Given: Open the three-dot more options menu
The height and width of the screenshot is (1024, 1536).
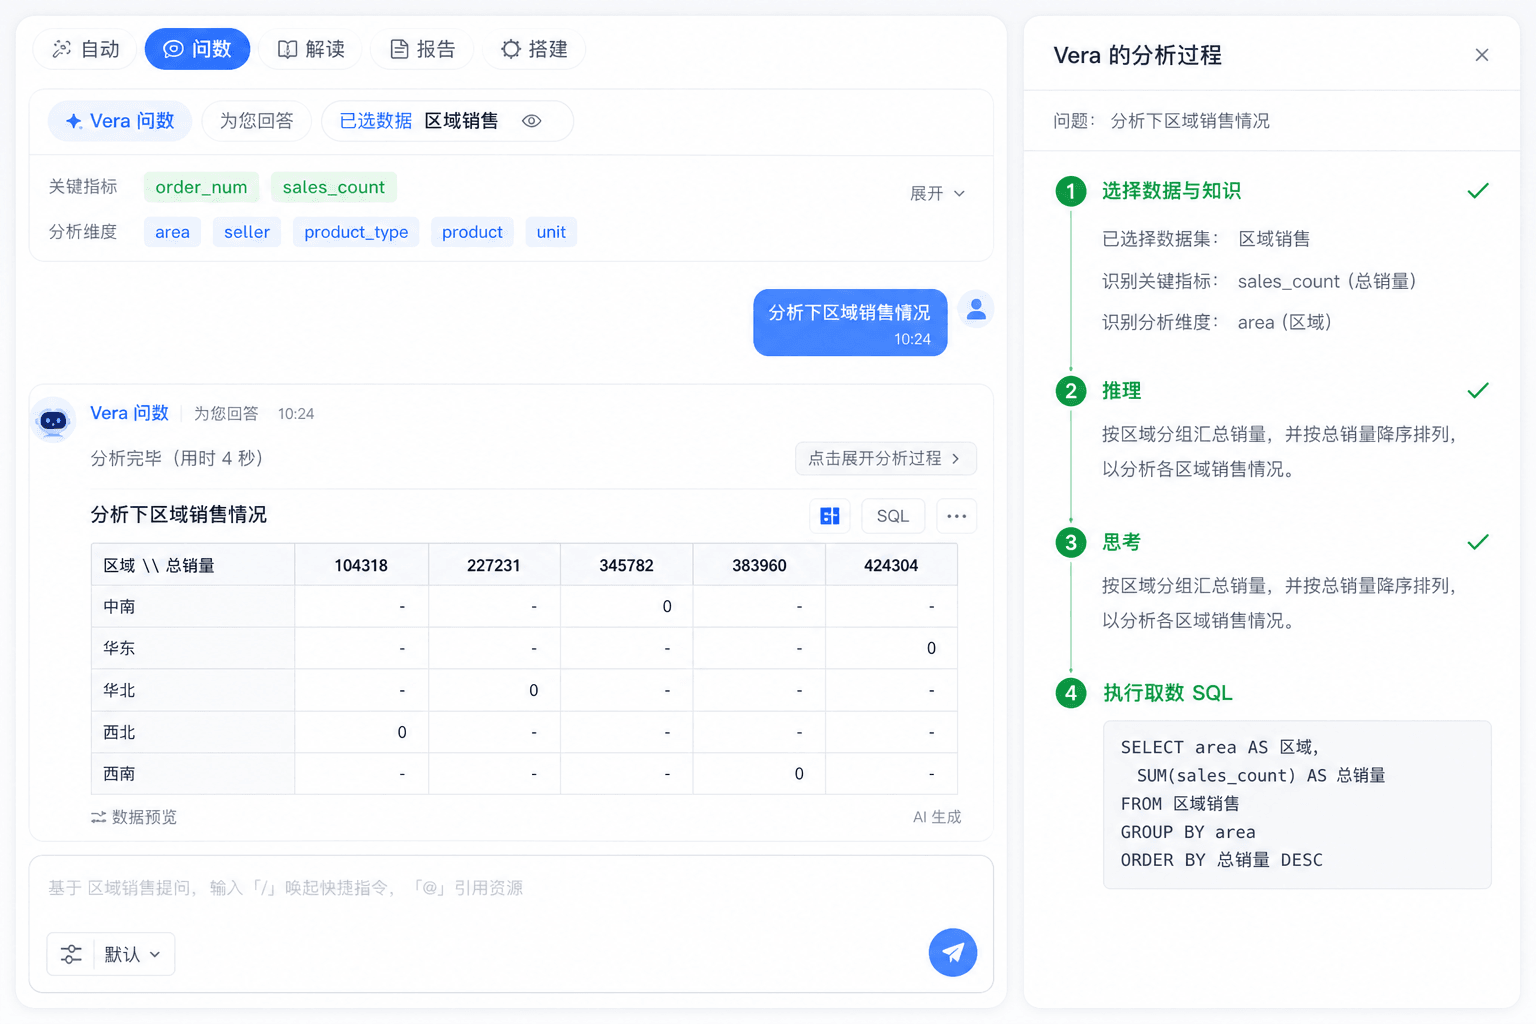Looking at the screenshot, I should [x=957, y=516].
